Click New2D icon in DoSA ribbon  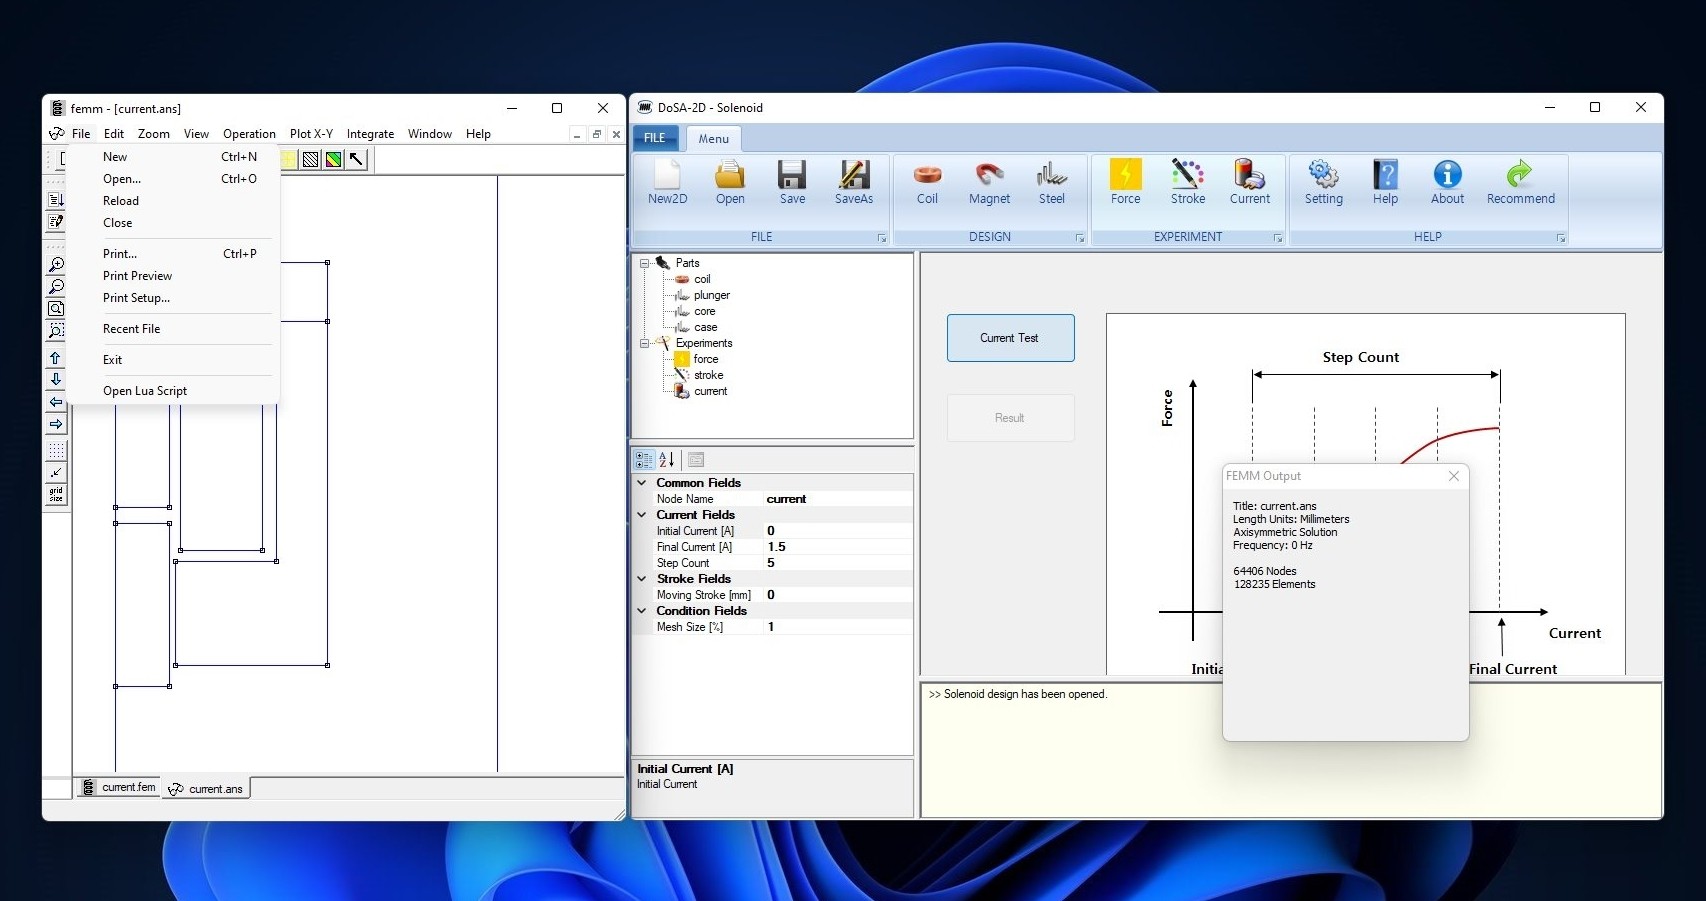click(667, 182)
